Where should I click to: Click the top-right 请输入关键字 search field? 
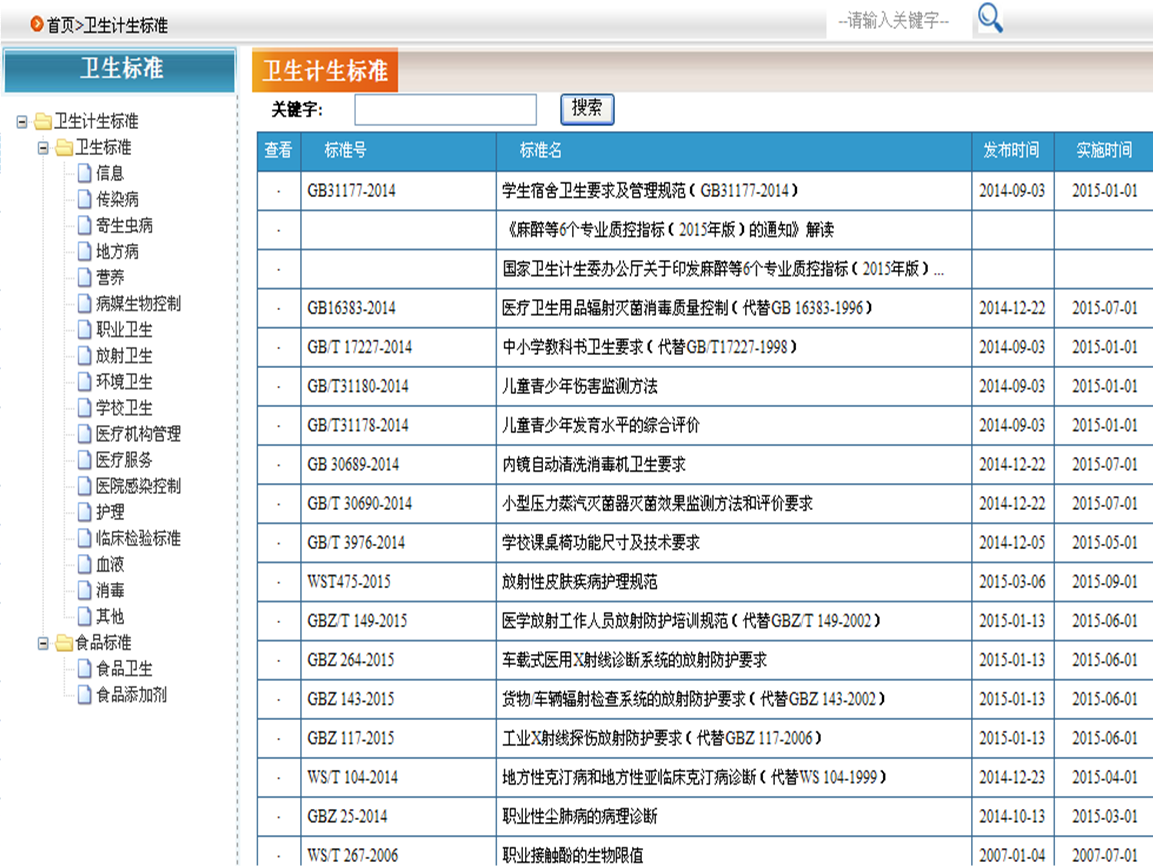pyautogui.click(x=897, y=18)
